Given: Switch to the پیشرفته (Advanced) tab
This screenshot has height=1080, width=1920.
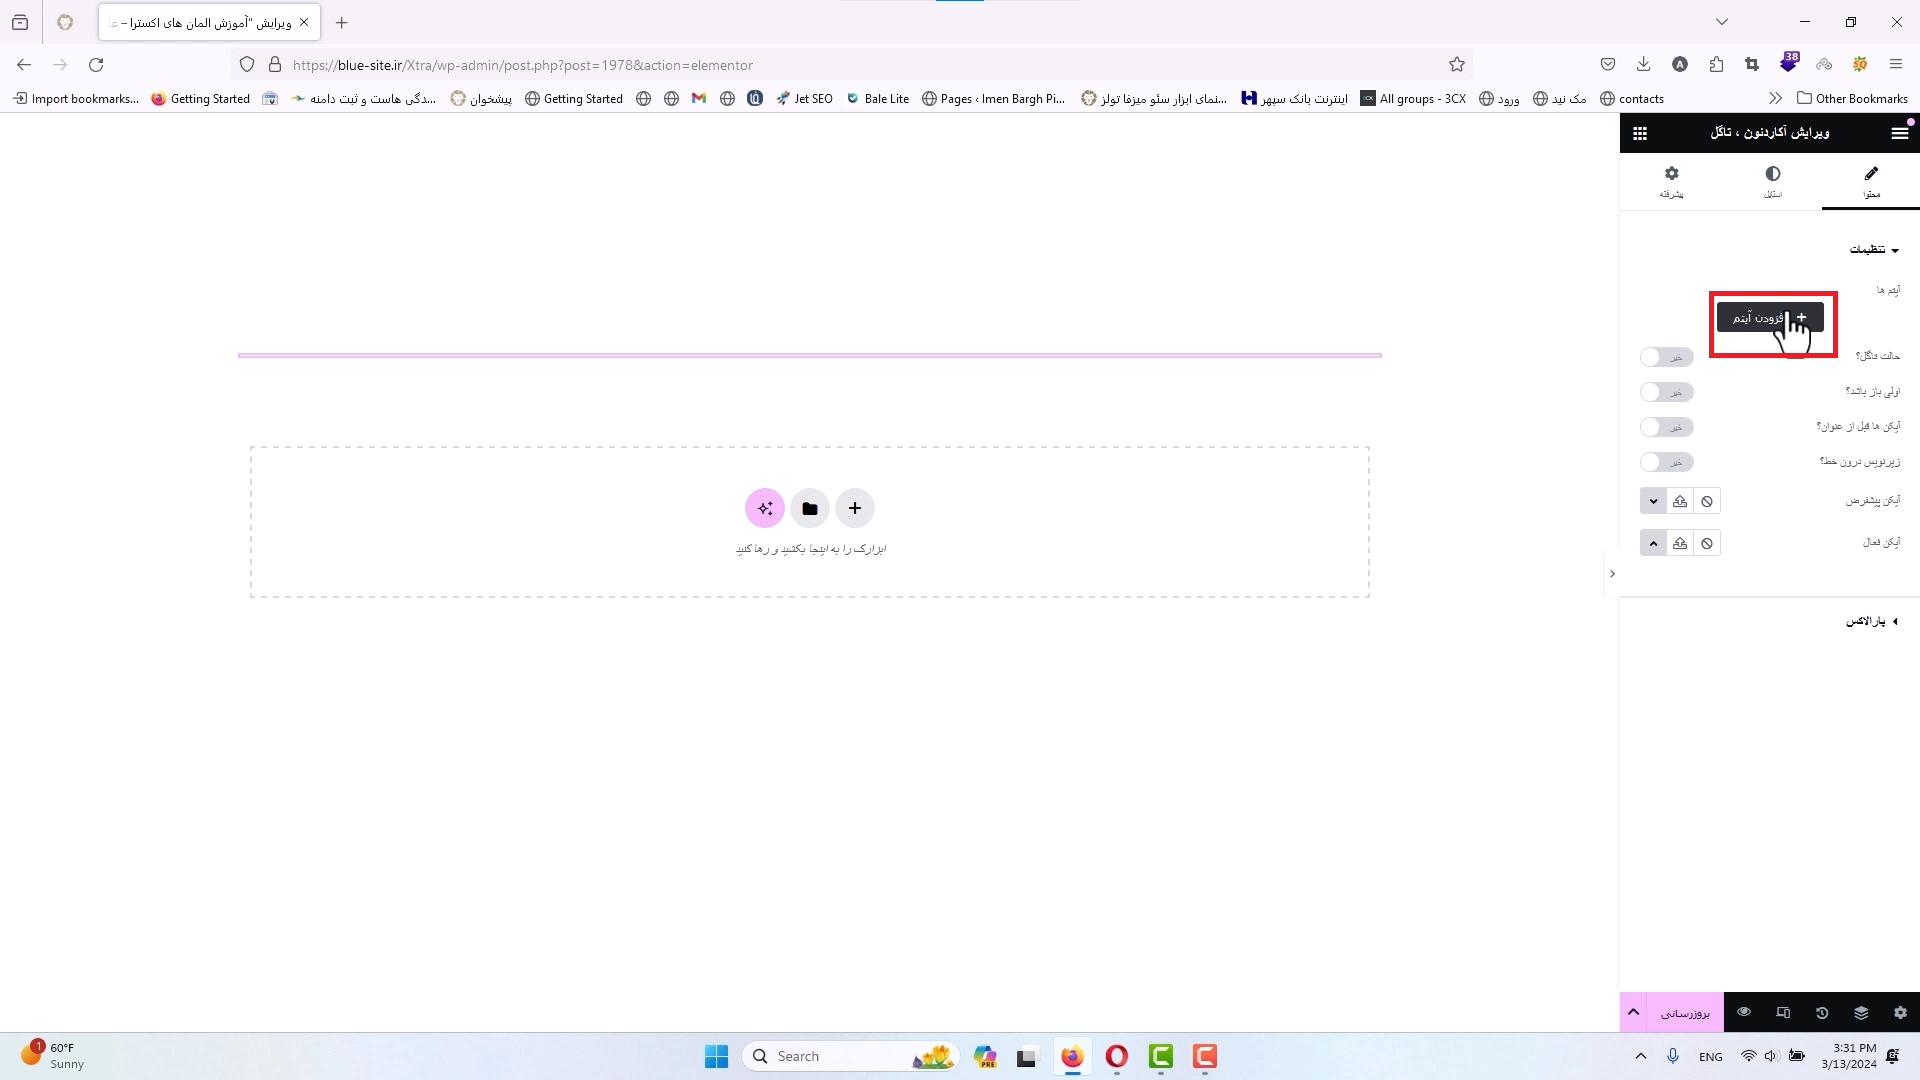Looking at the screenshot, I should [1672, 182].
